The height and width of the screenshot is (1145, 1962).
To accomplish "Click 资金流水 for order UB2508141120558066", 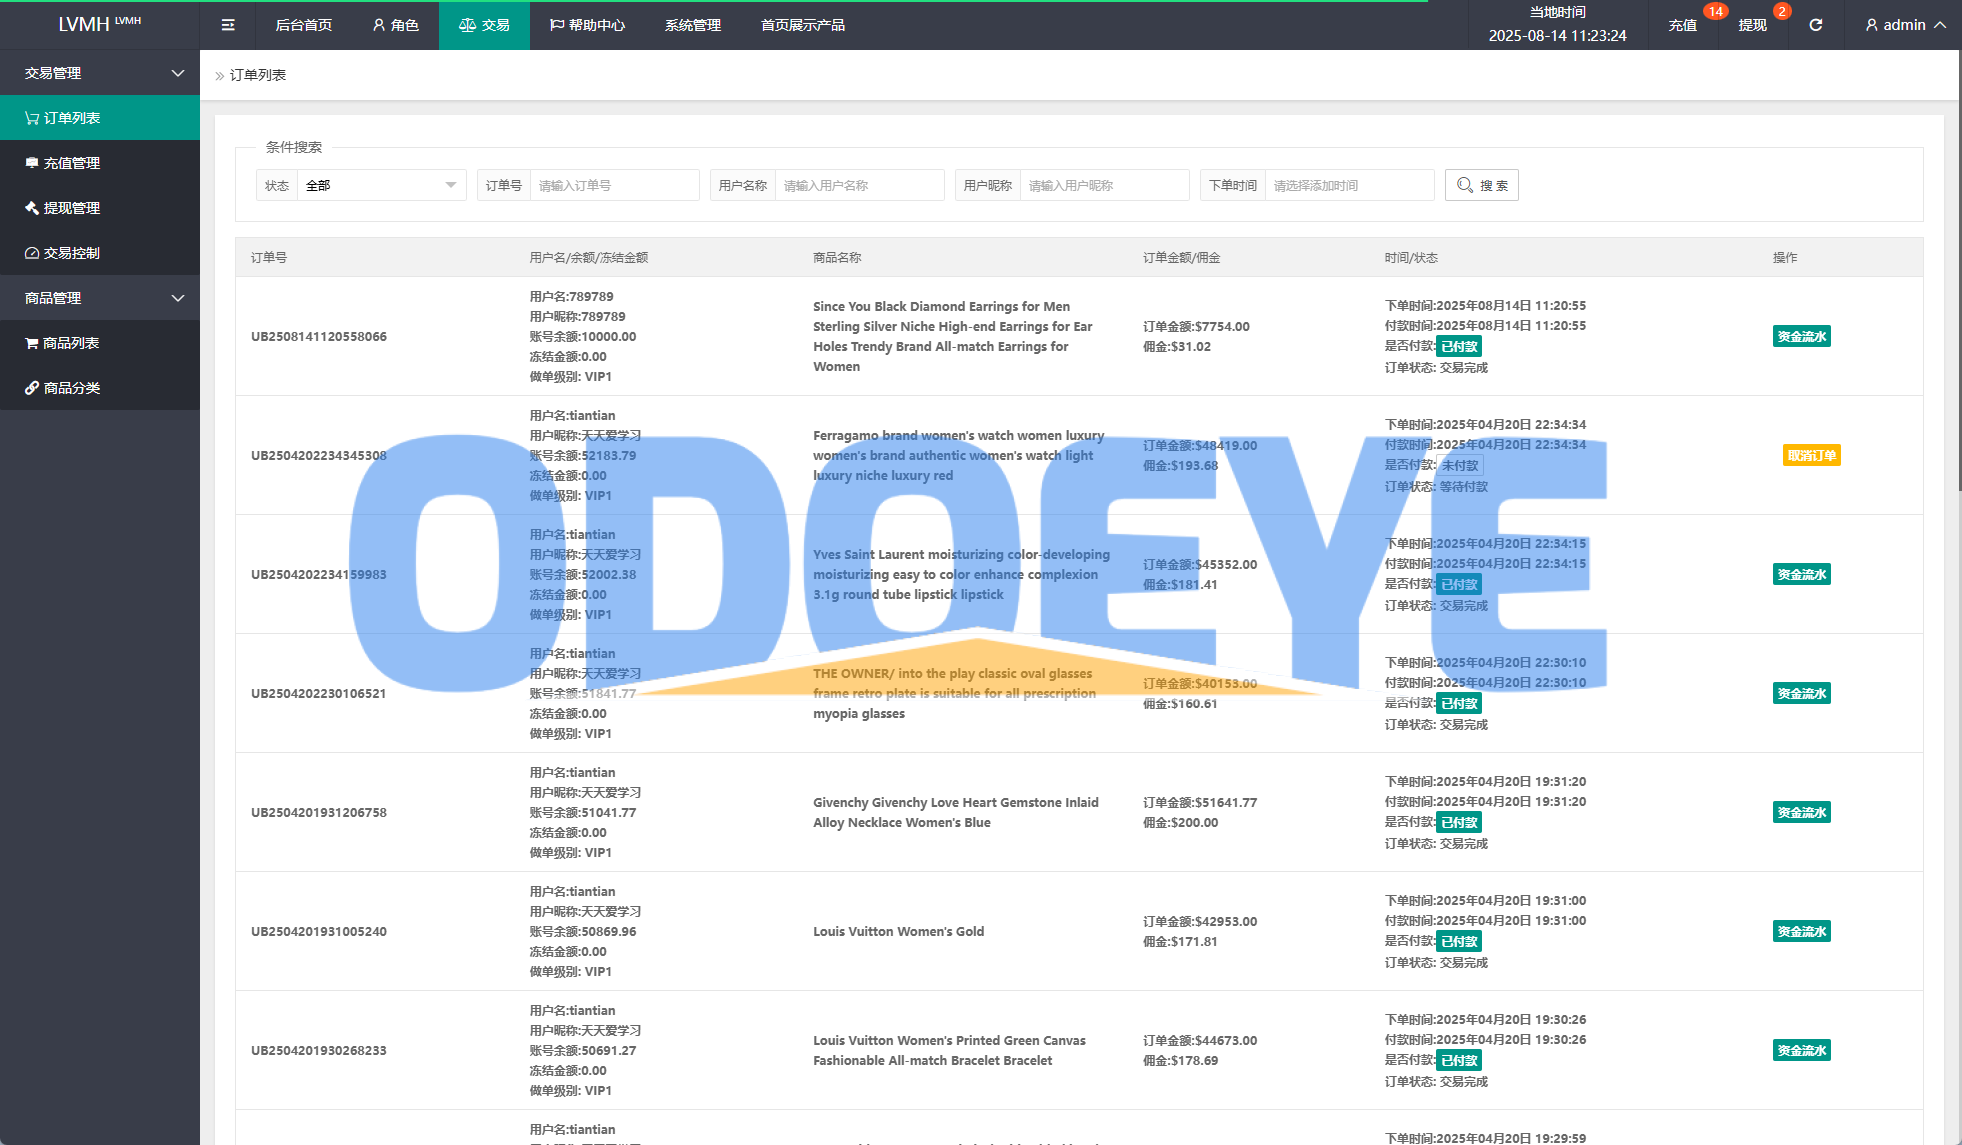I will [x=1801, y=337].
